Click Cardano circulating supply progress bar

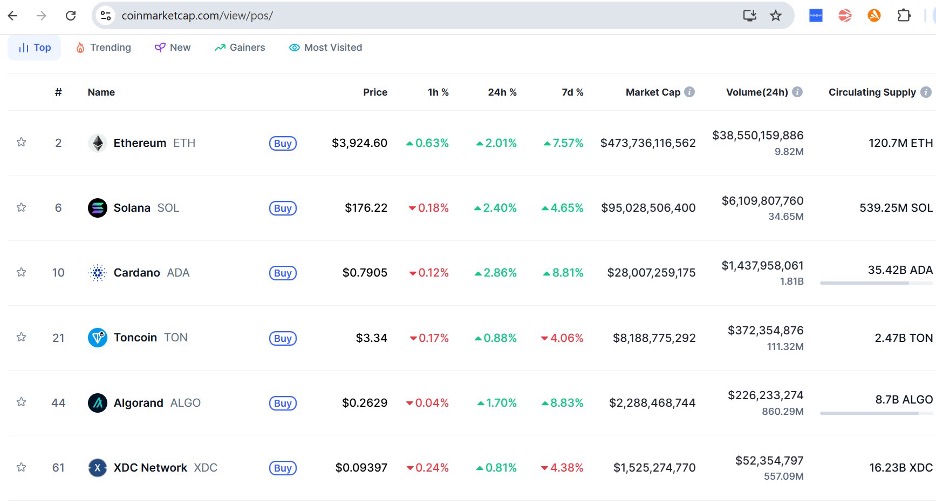[x=876, y=284]
